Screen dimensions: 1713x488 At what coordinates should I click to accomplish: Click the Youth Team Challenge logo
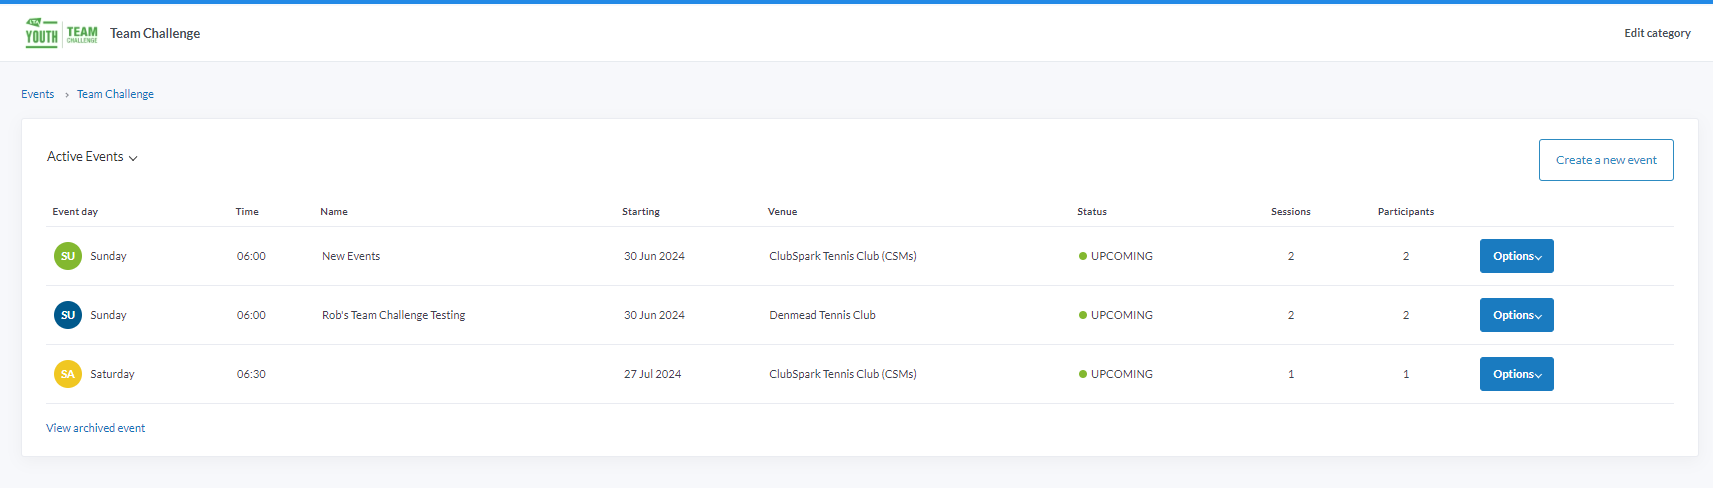pos(62,33)
